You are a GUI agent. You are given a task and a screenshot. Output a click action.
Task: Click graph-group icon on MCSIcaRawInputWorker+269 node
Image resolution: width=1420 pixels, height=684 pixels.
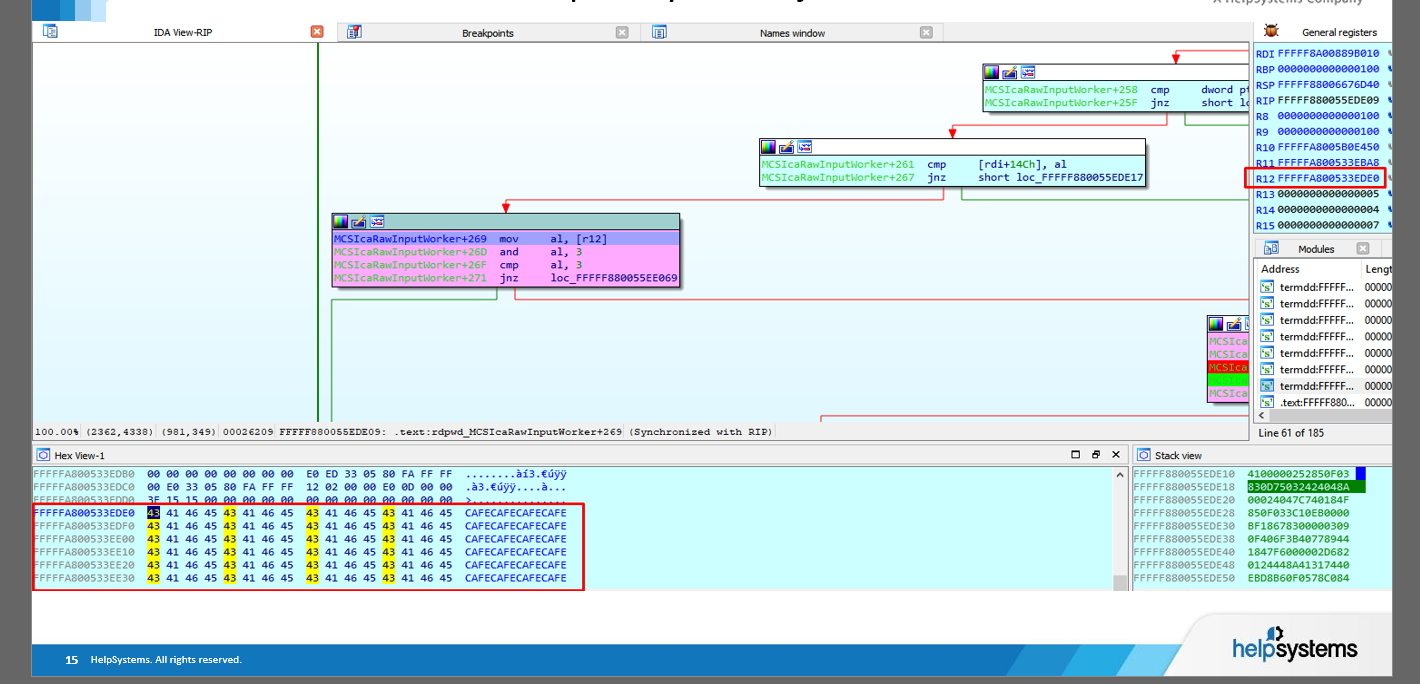click(x=377, y=221)
